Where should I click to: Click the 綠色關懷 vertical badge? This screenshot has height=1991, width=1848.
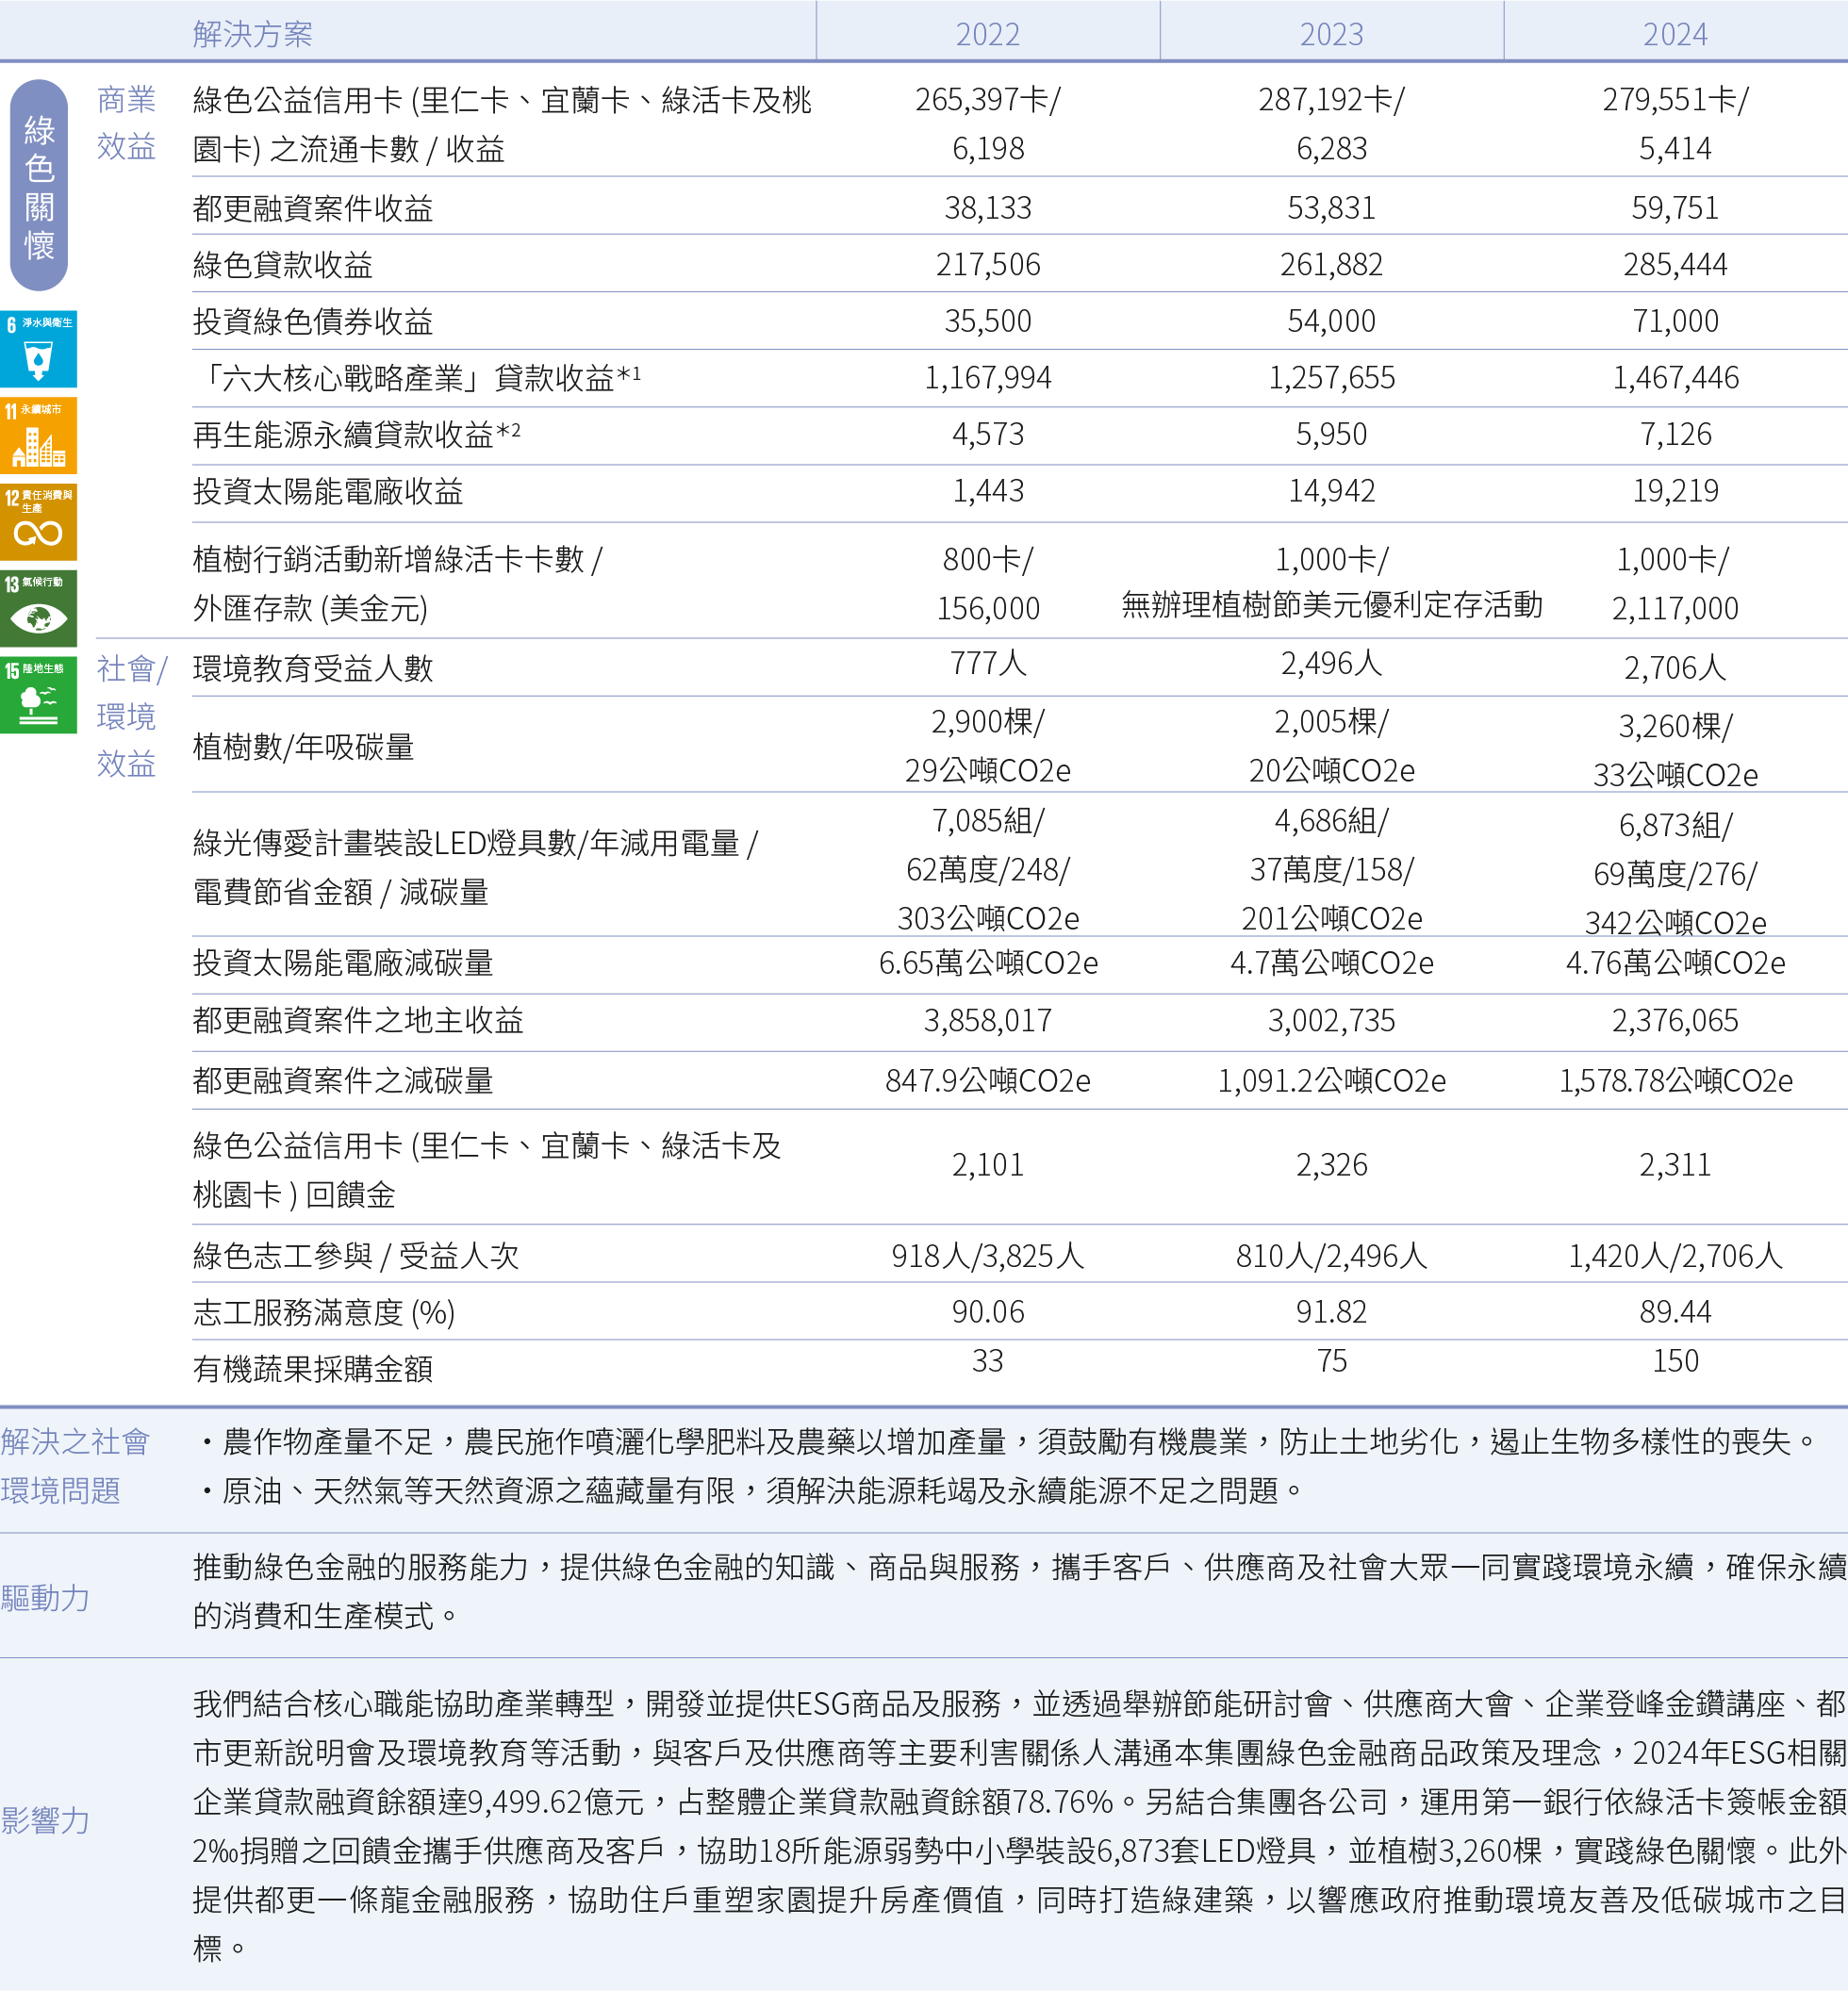(x=39, y=186)
